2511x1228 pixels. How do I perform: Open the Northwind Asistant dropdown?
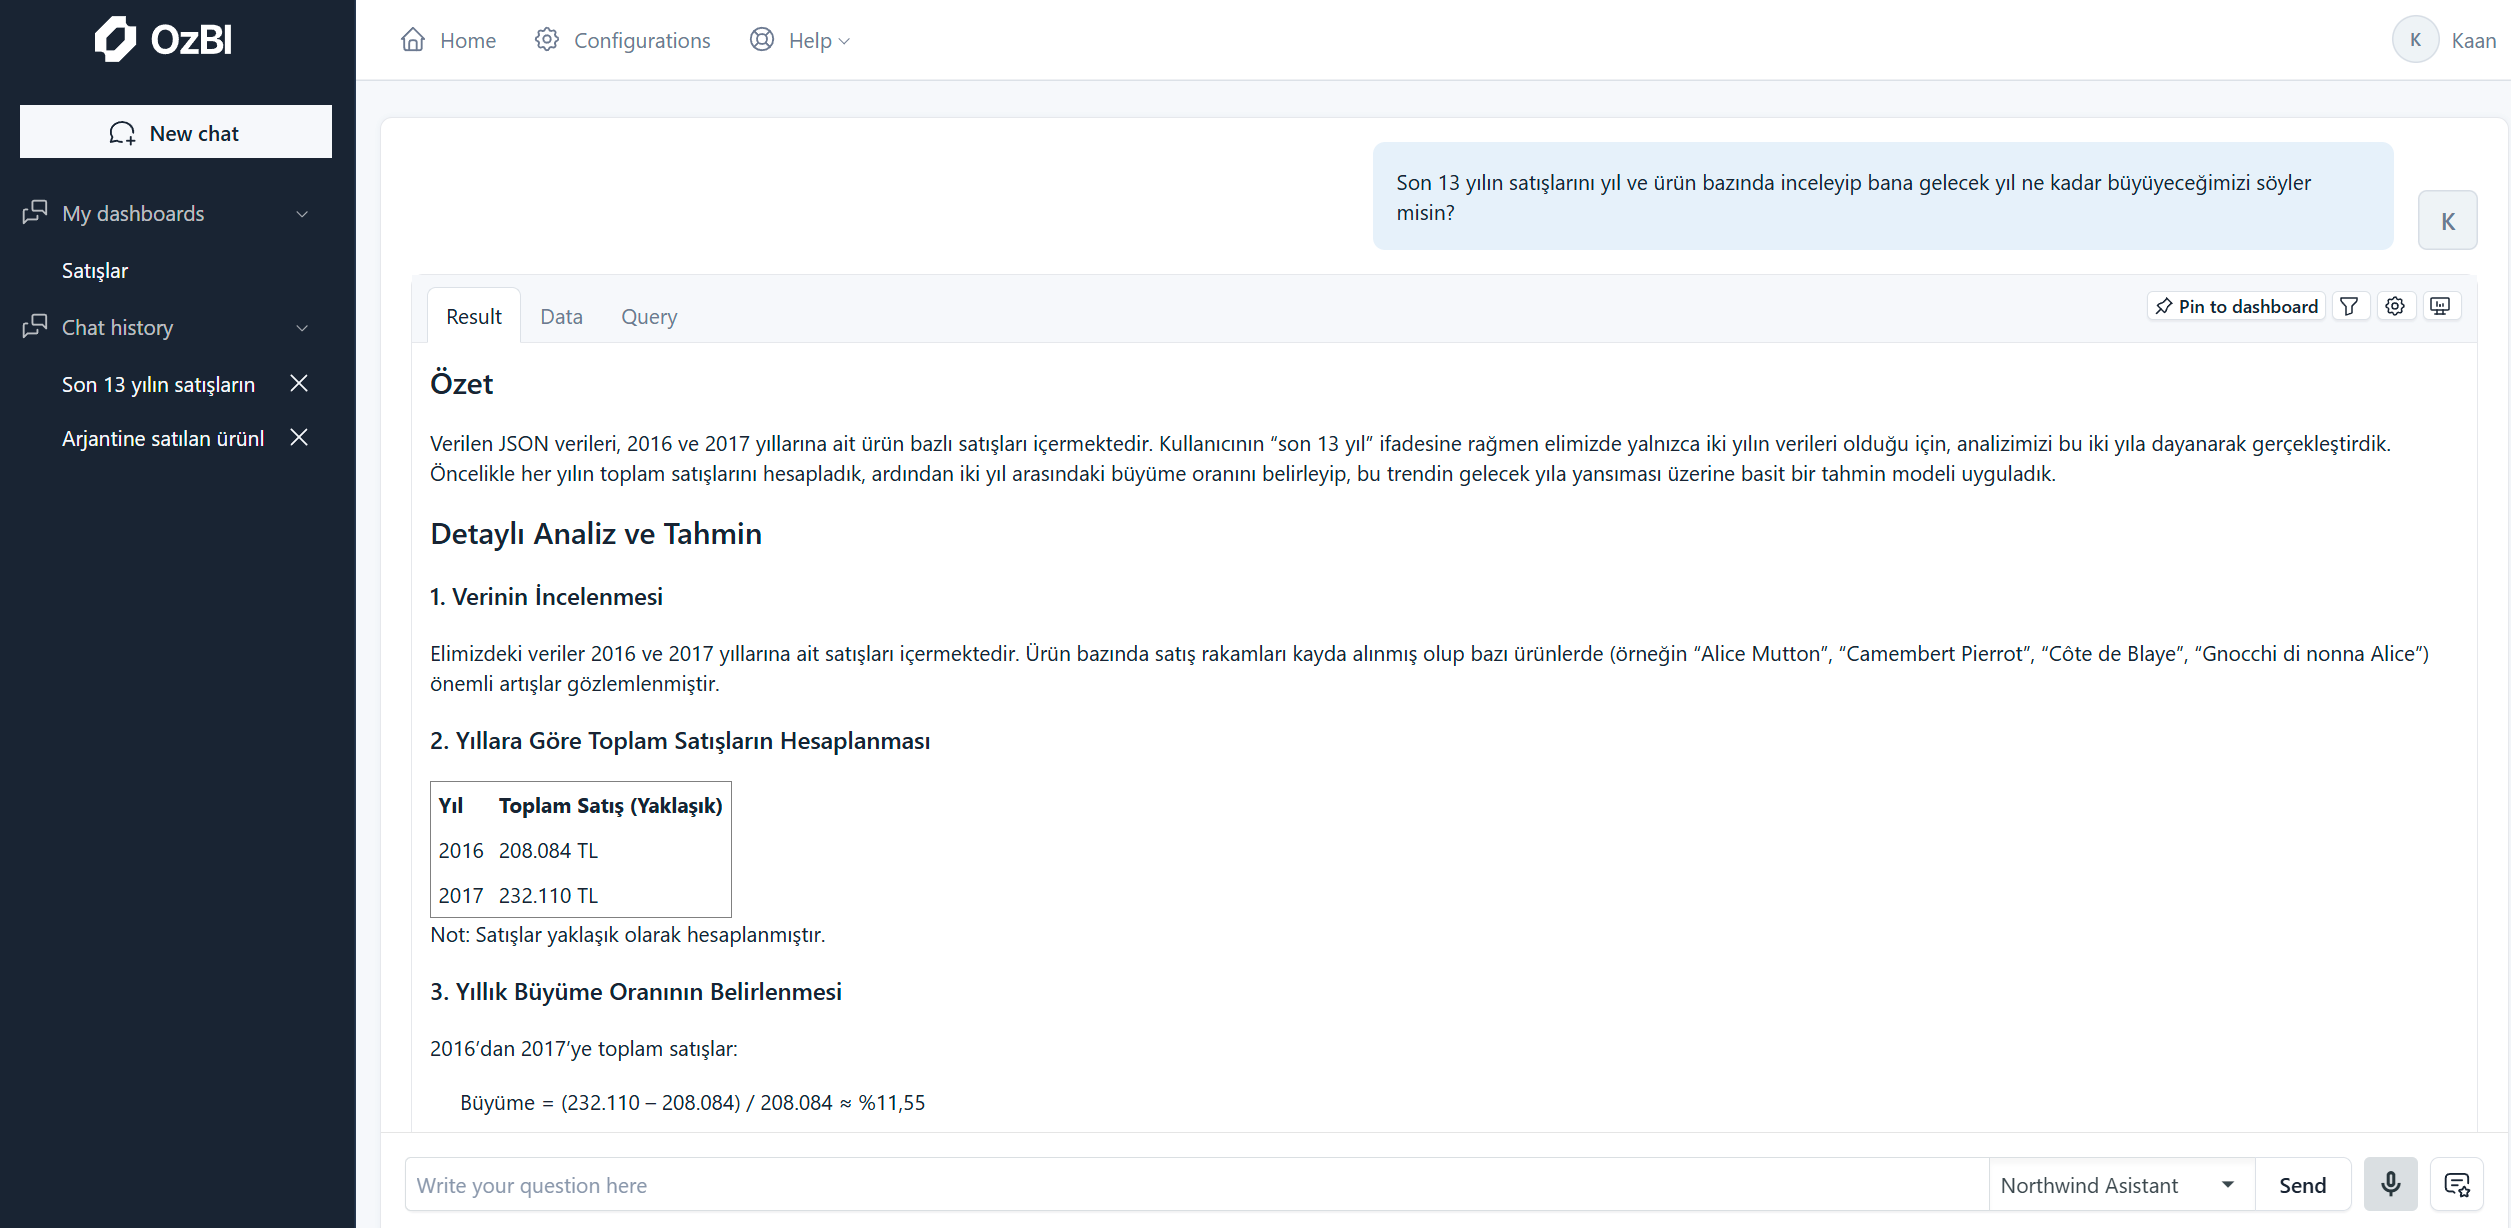[2120, 1184]
